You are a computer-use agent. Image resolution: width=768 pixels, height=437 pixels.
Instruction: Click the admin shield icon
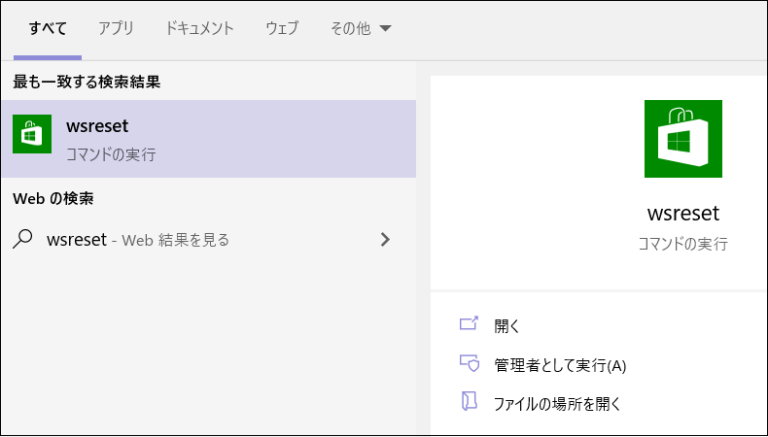point(469,364)
